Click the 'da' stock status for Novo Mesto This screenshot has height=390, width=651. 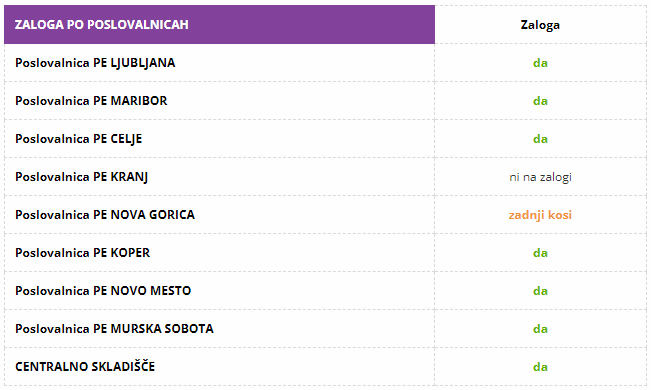click(x=540, y=291)
